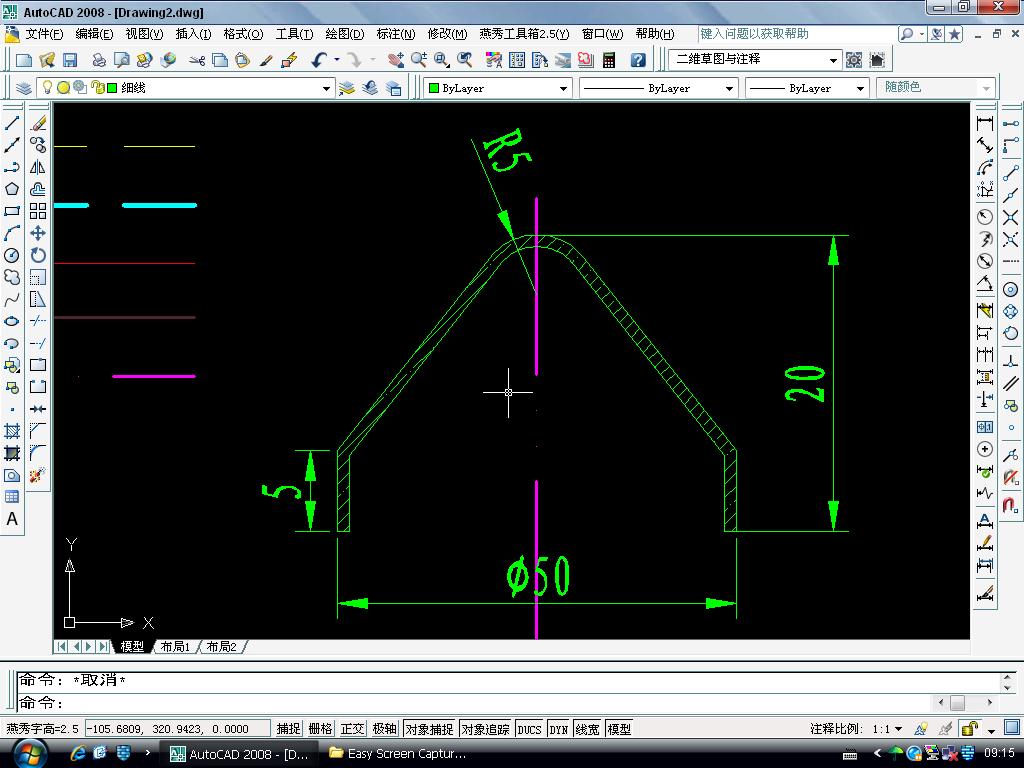Toggle 极轴 polar tracking
This screenshot has width=1024, height=768.
tap(385, 729)
